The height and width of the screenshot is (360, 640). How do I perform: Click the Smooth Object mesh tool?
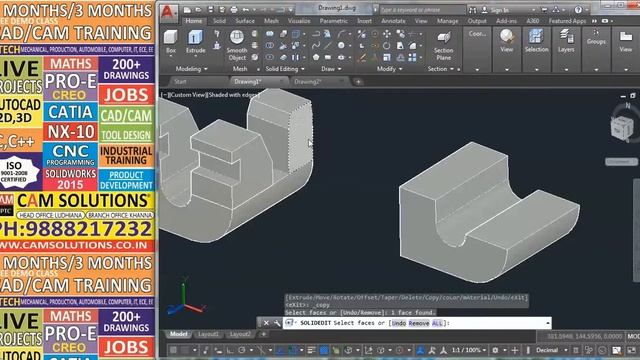pyautogui.click(x=237, y=45)
